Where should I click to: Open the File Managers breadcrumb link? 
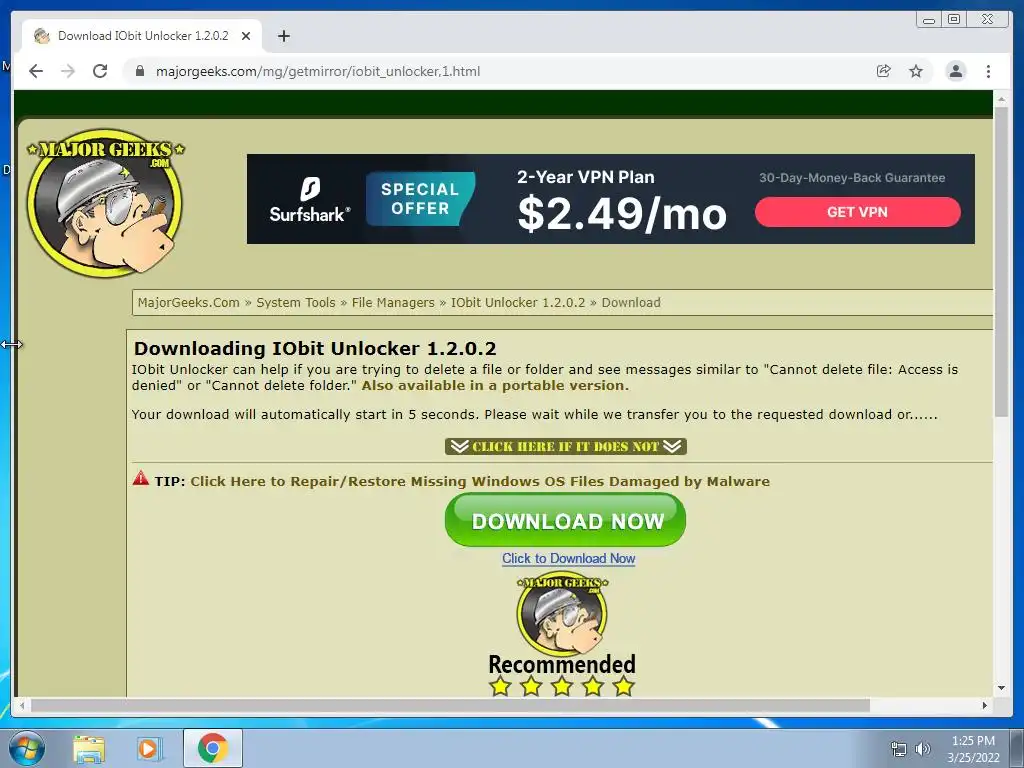coord(393,302)
